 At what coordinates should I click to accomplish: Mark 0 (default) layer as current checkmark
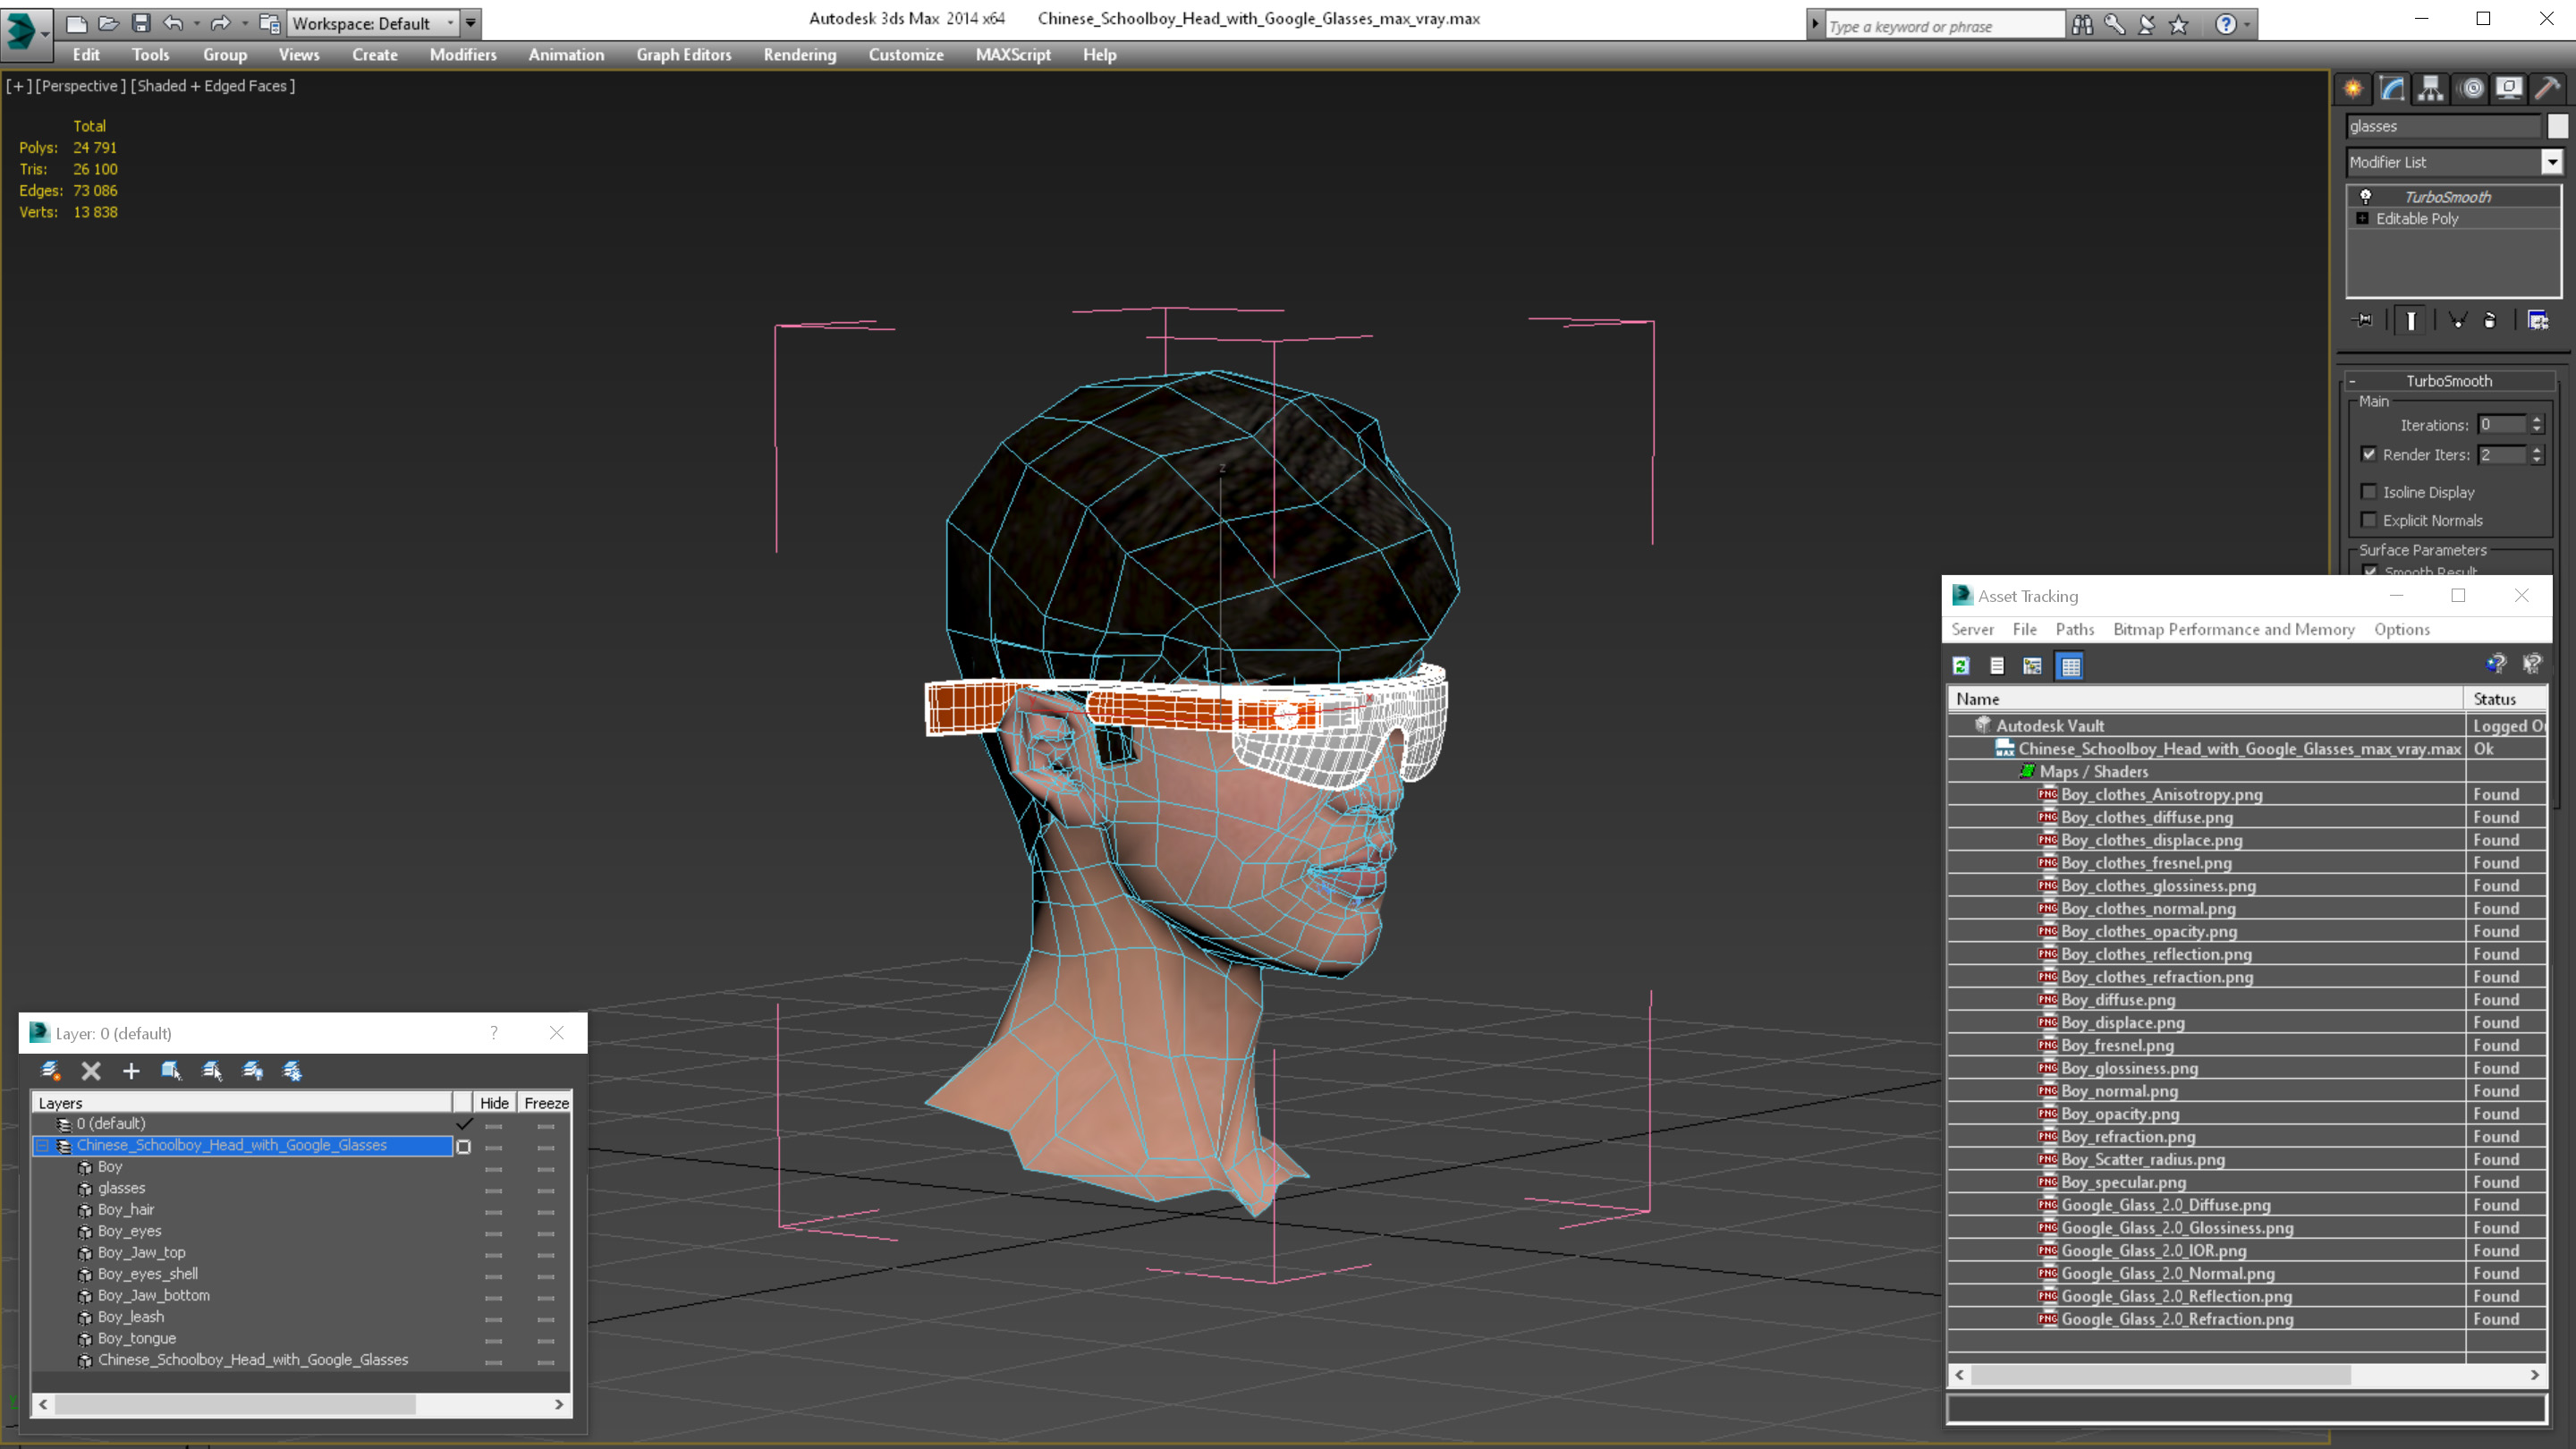(x=464, y=1124)
